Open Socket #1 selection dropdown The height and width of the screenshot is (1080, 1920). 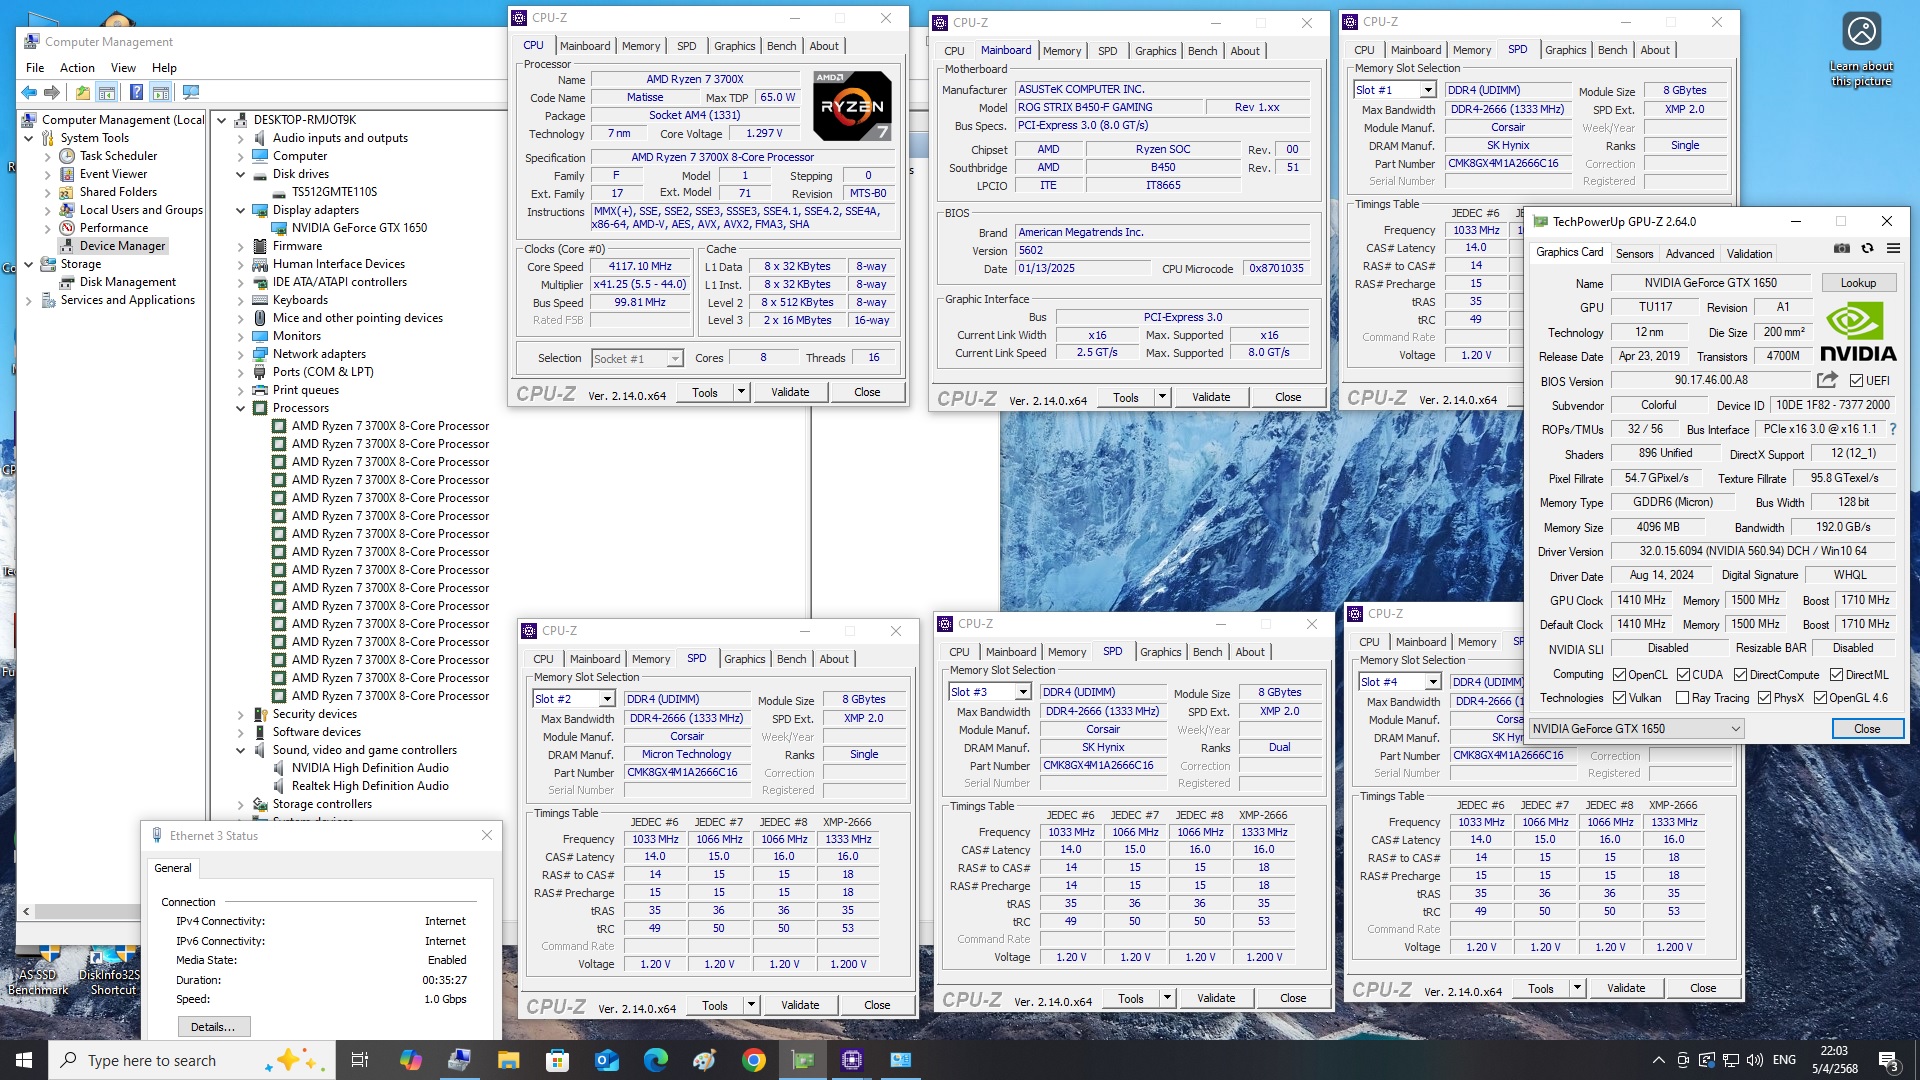[637, 359]
